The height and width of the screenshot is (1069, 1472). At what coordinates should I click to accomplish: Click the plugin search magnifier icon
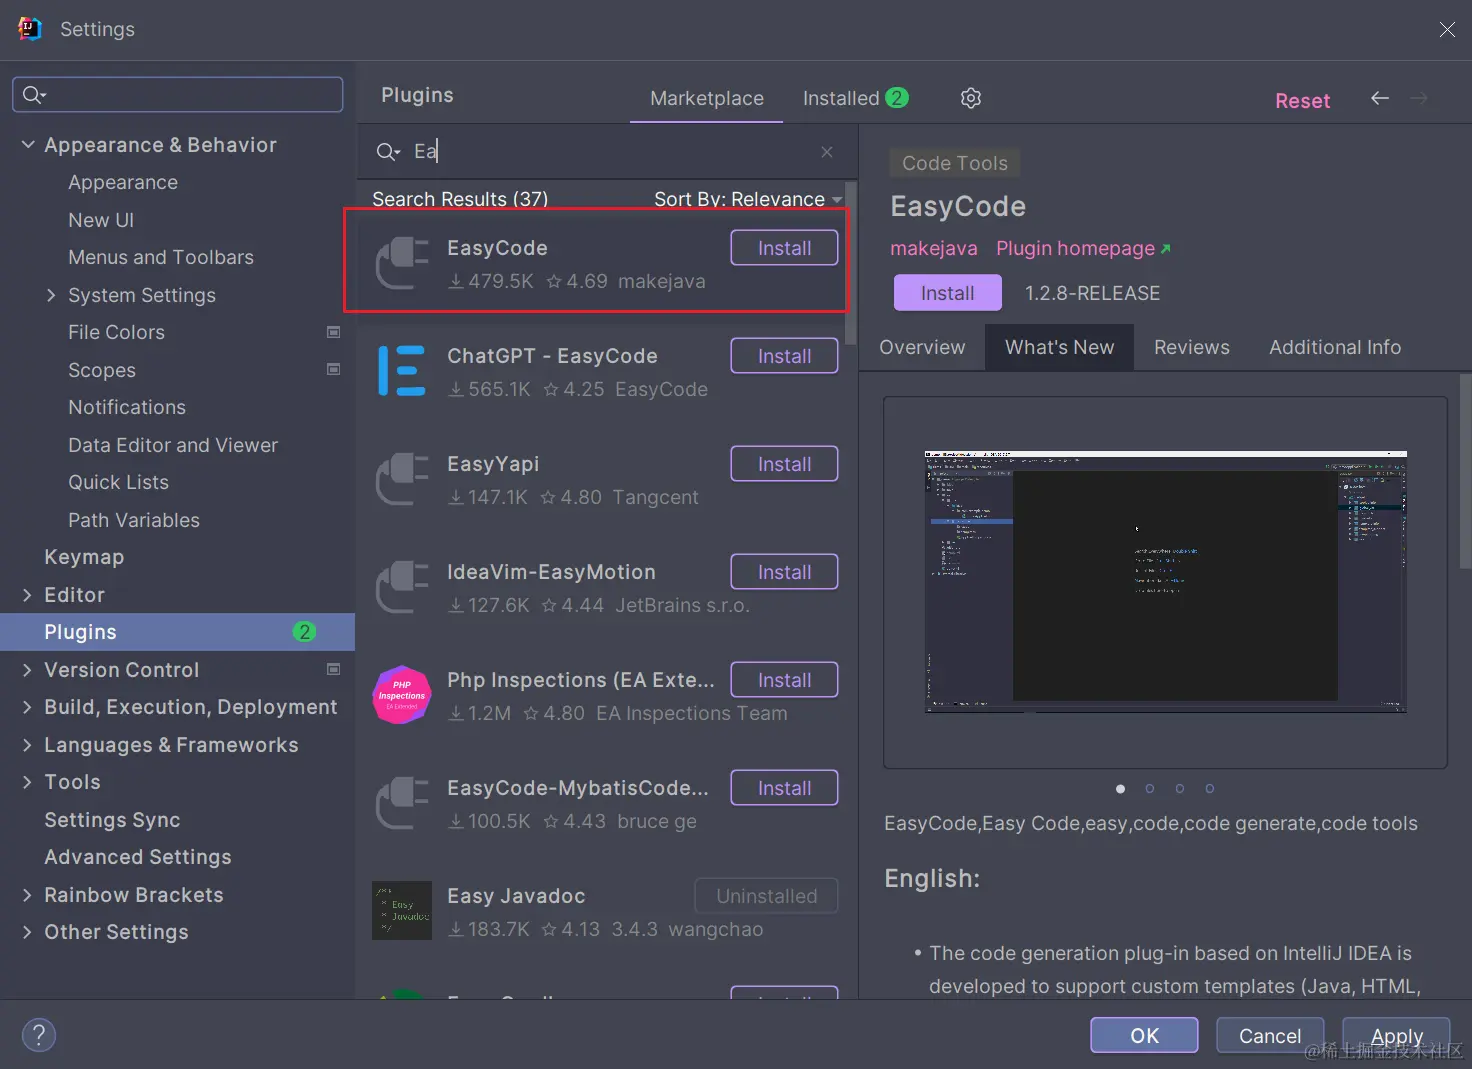pyautogui.click(x=388, y=152)
